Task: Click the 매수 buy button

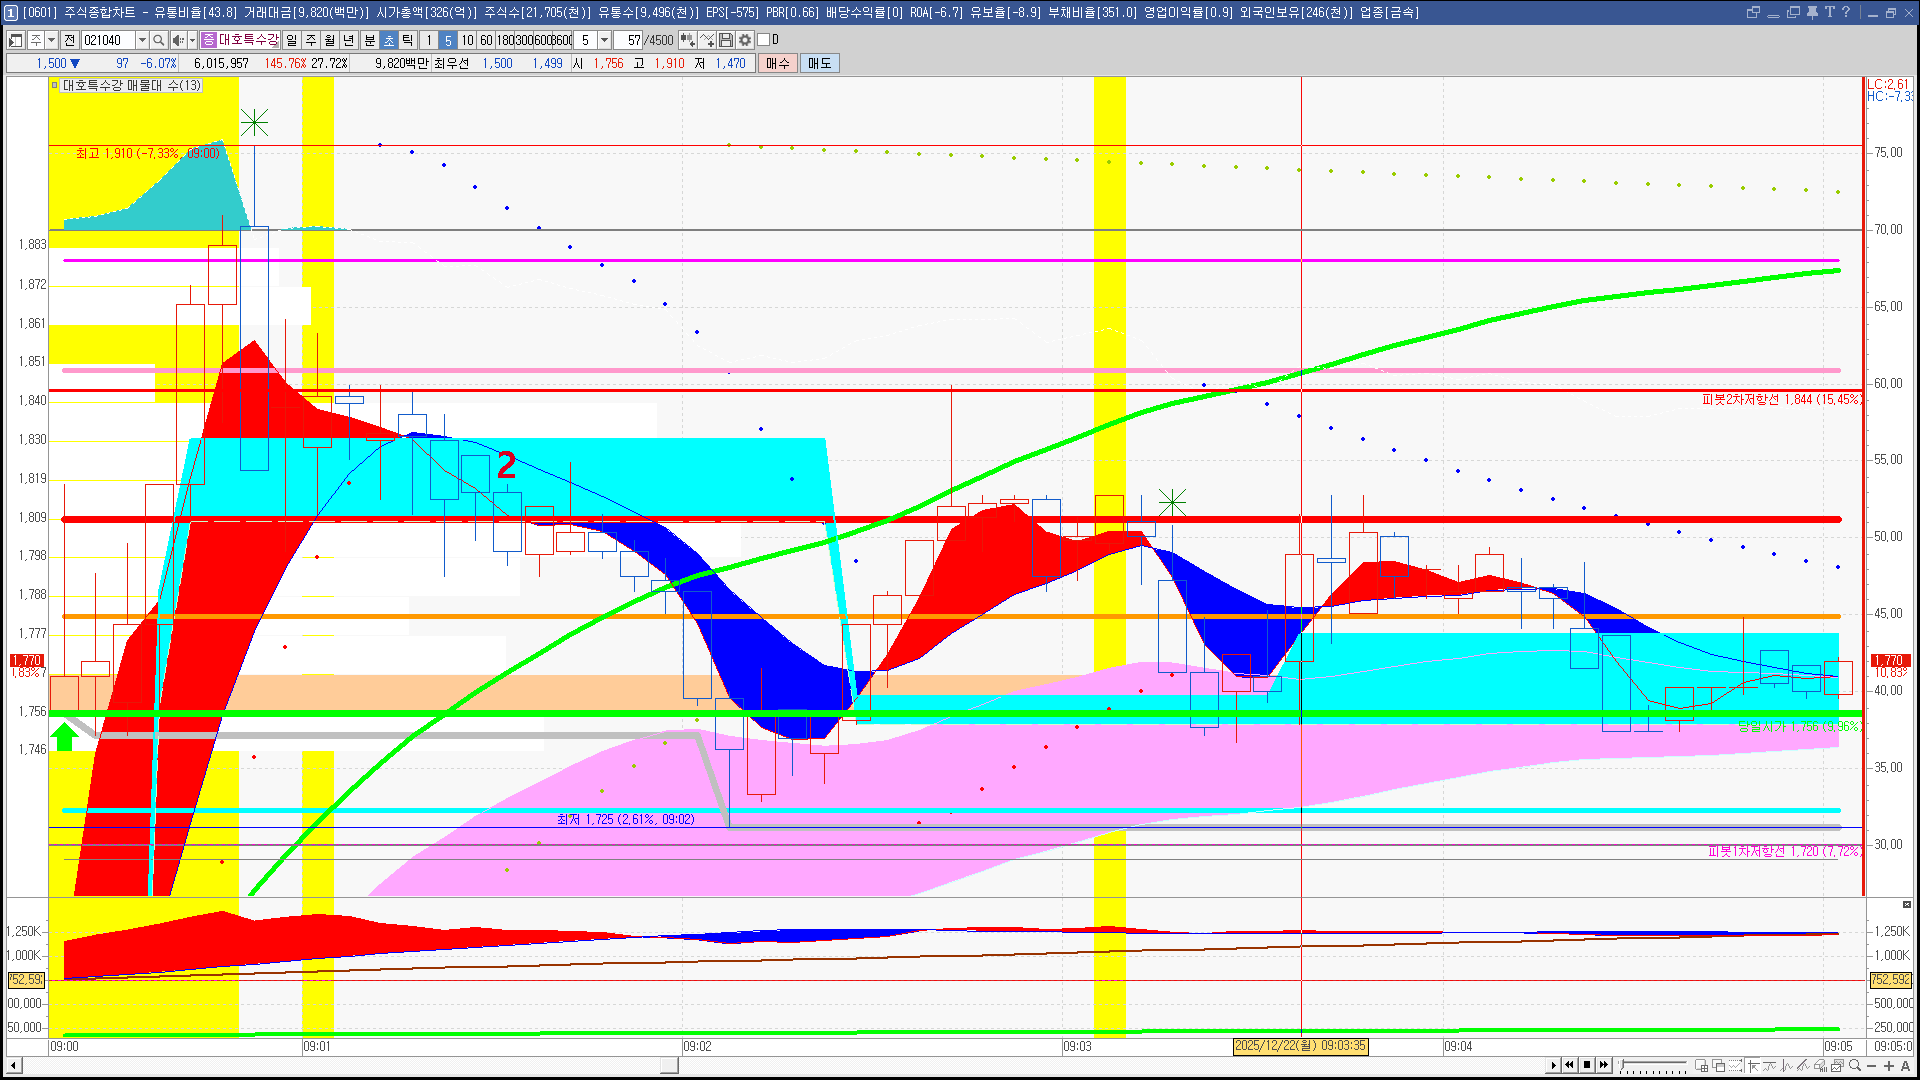Action: [778, 63]
